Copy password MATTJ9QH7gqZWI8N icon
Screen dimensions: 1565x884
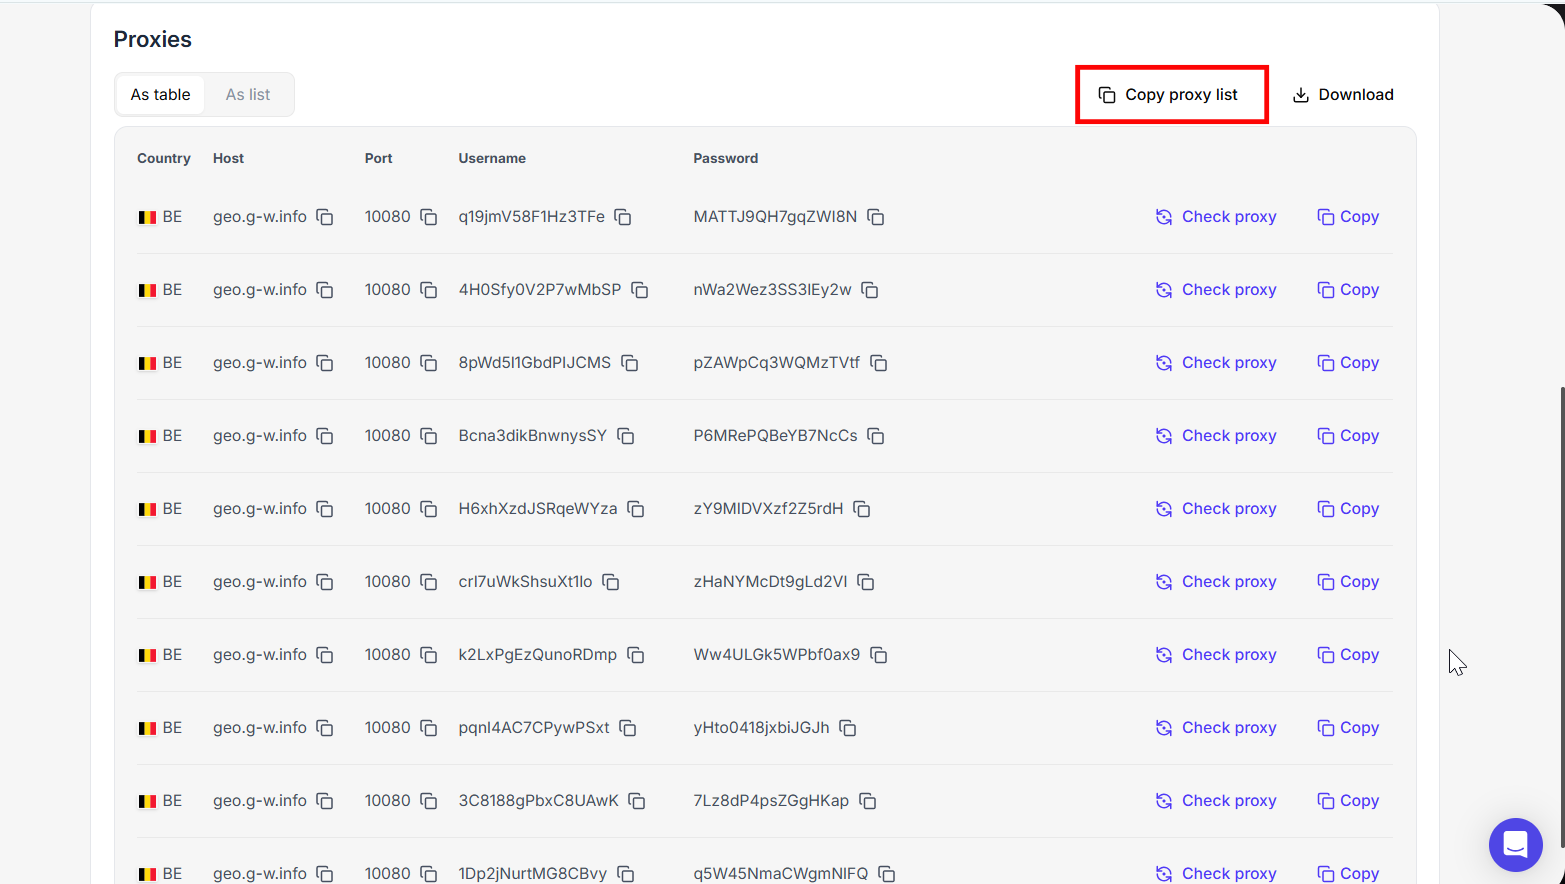pos(876,217)
